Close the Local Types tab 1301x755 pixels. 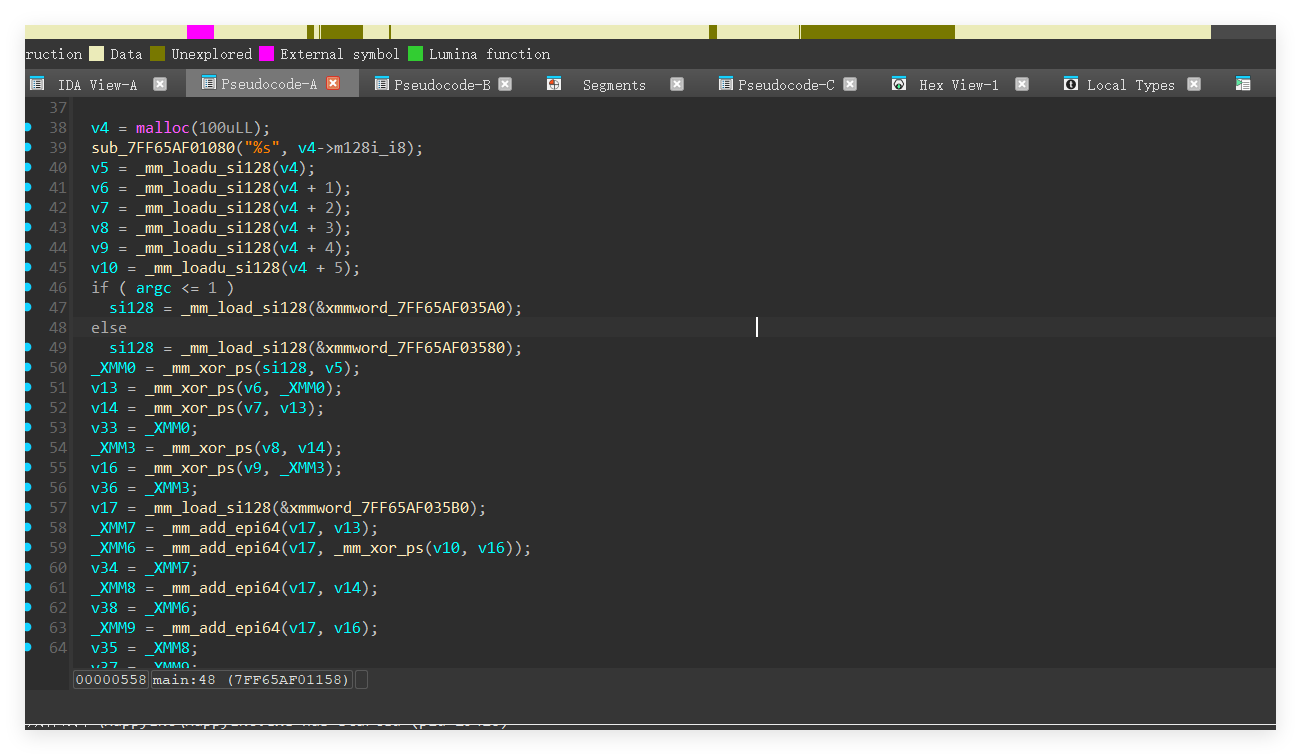[1194, 84]
